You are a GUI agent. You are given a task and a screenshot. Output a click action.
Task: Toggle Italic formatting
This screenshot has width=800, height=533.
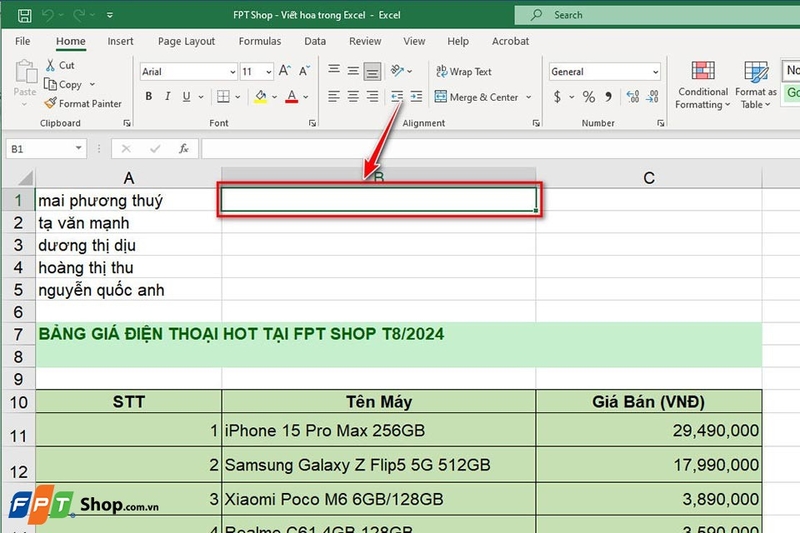coord(167,96)
